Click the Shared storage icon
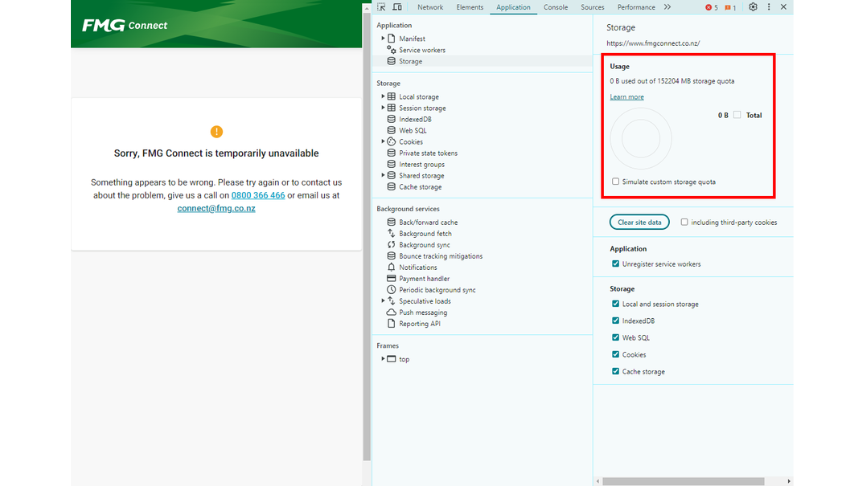 pos(391,175)
